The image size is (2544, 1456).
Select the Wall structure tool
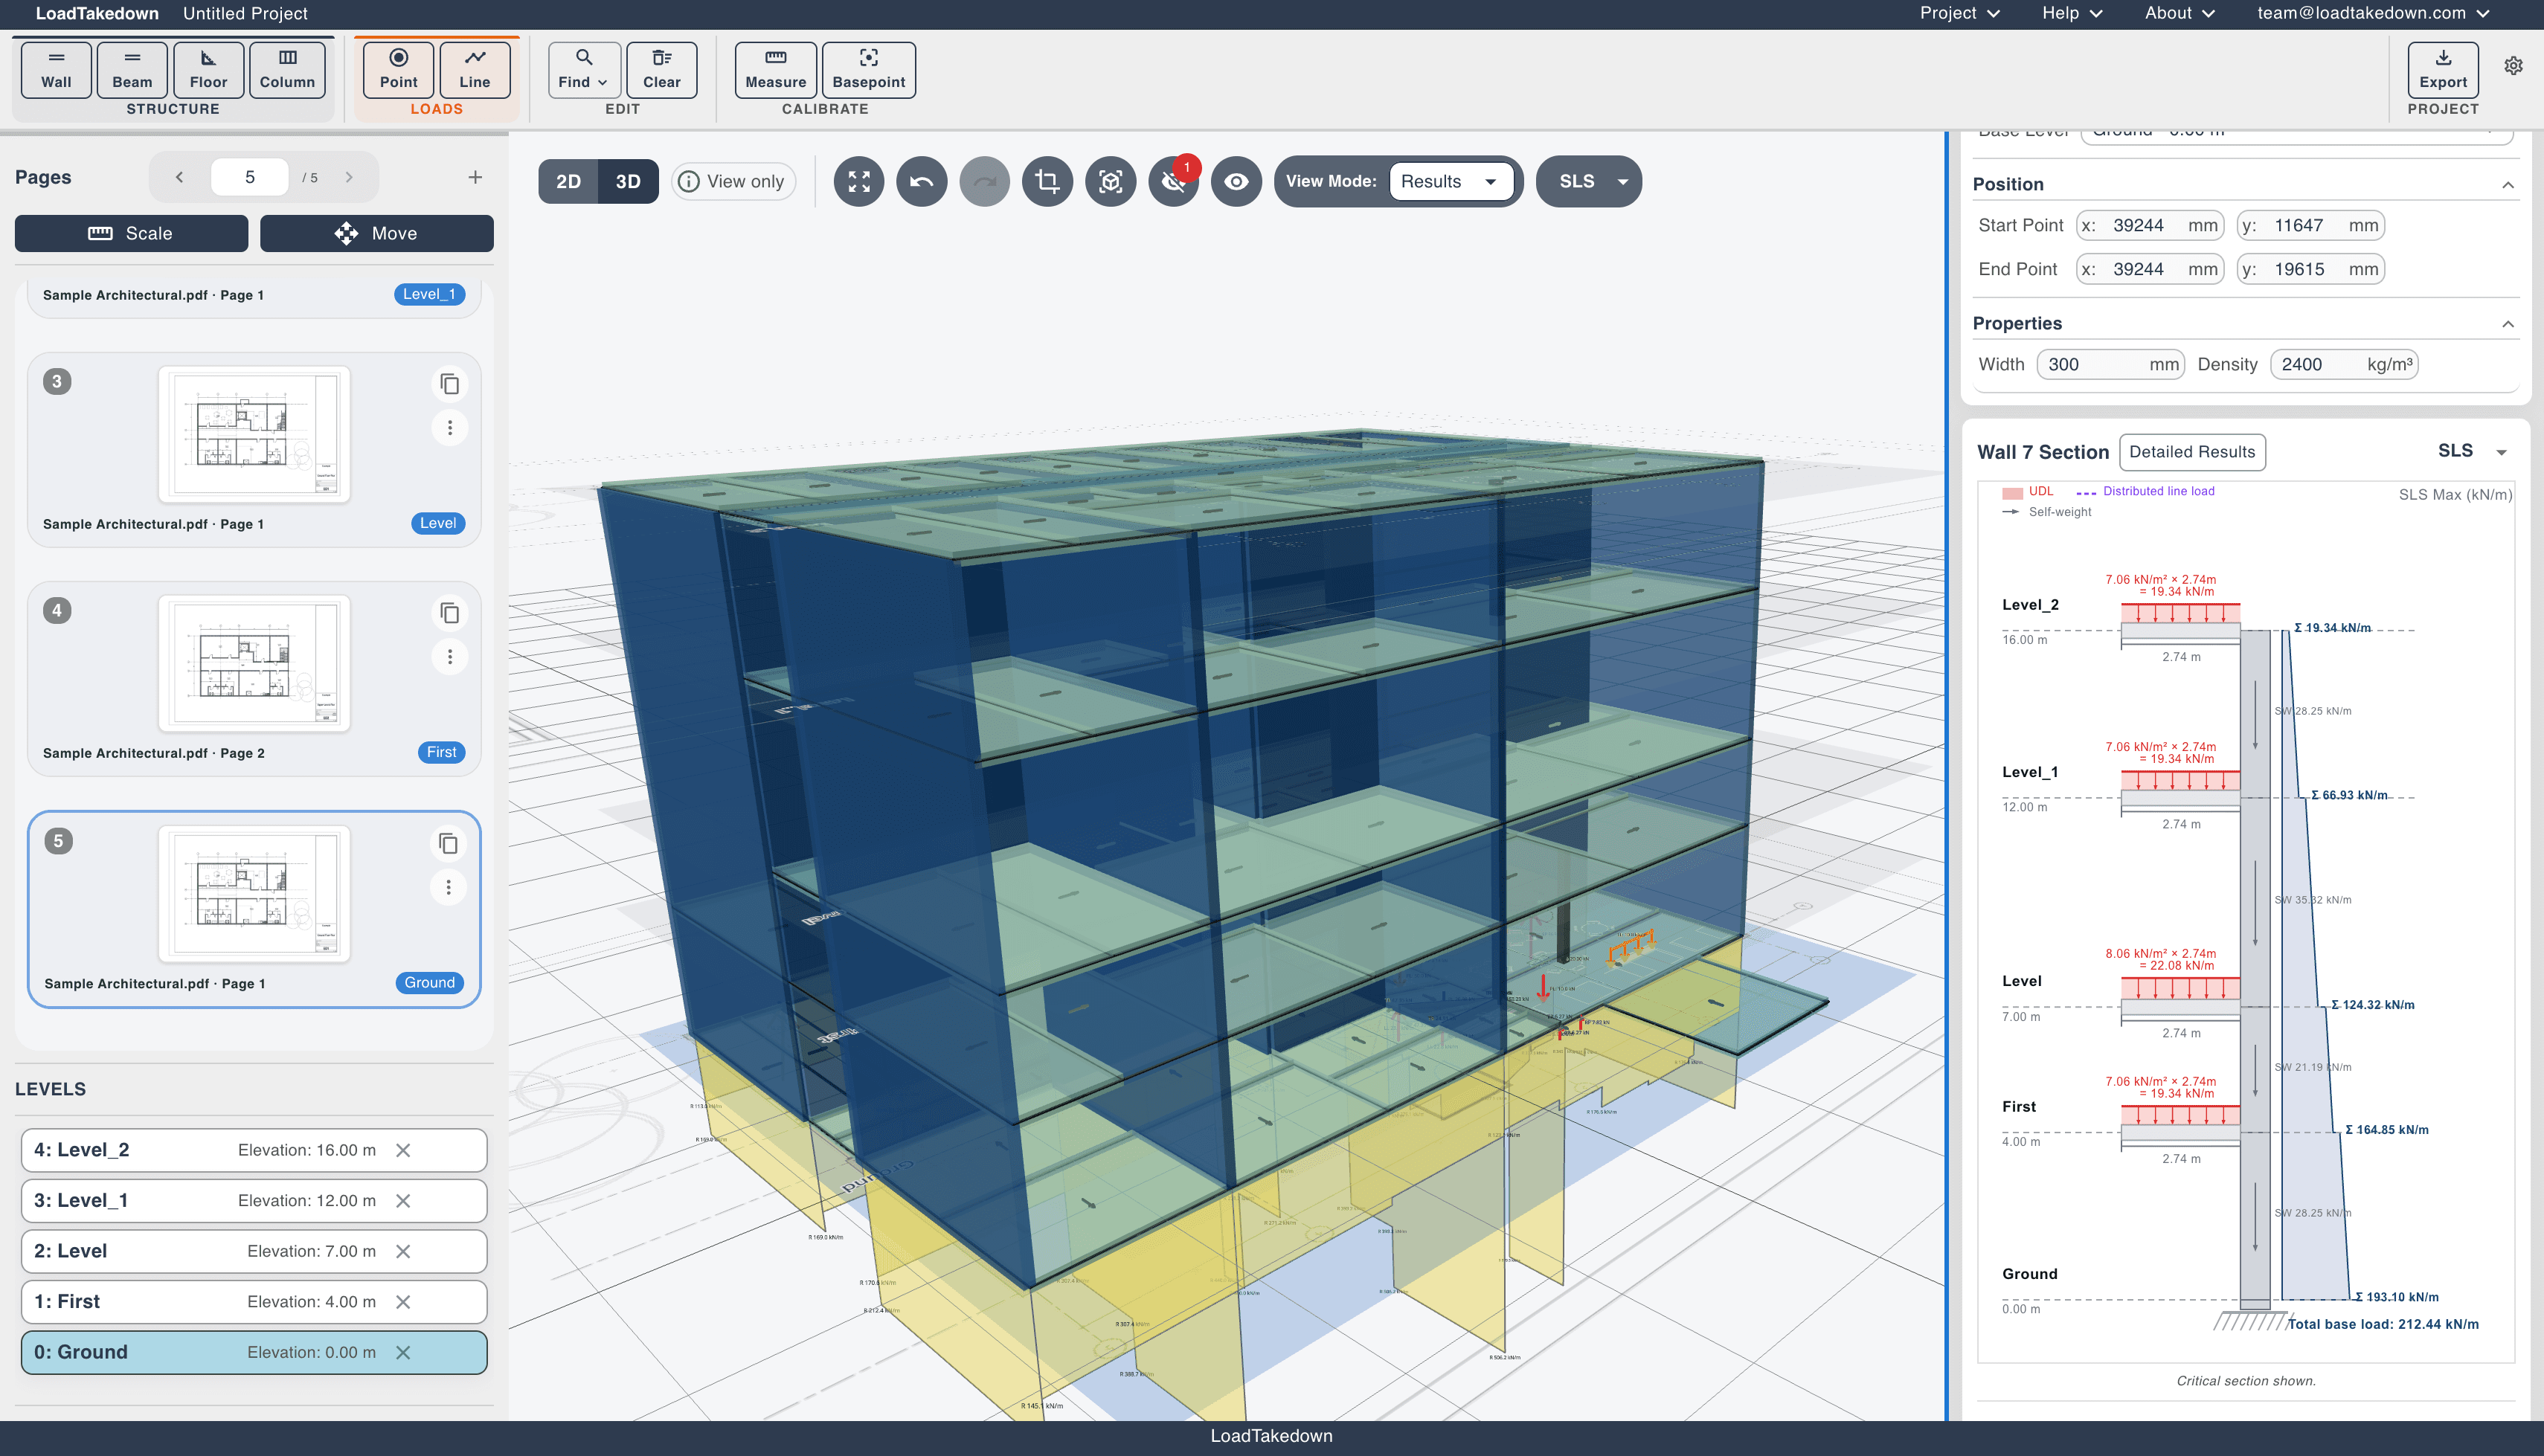click(55, 69)
